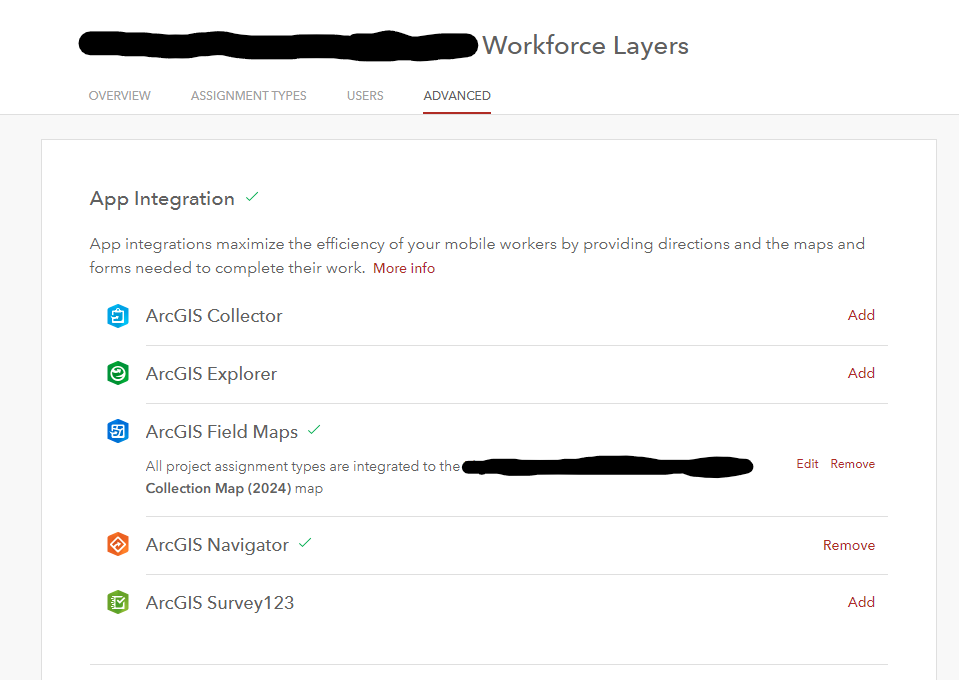Screen dimensions: 959x680
Task: Click the ArcGIS Field Maps app icon
Action: click(118, 431)
